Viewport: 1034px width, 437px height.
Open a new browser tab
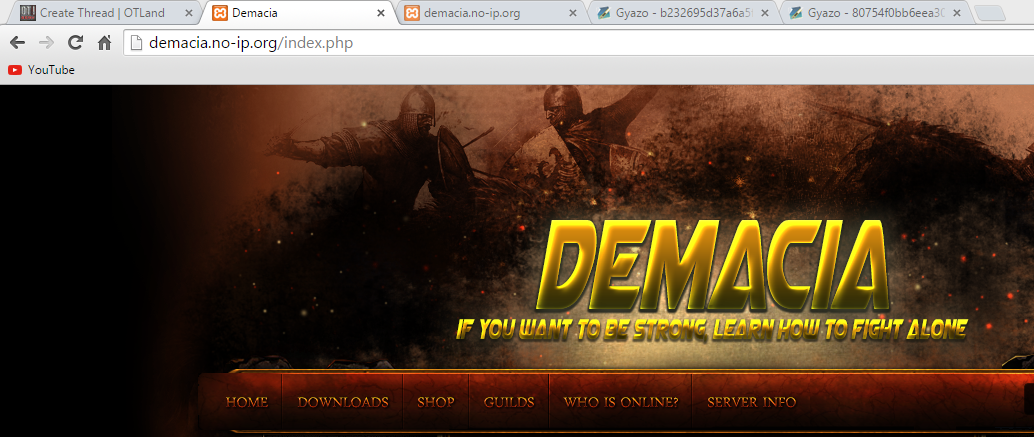988,13
